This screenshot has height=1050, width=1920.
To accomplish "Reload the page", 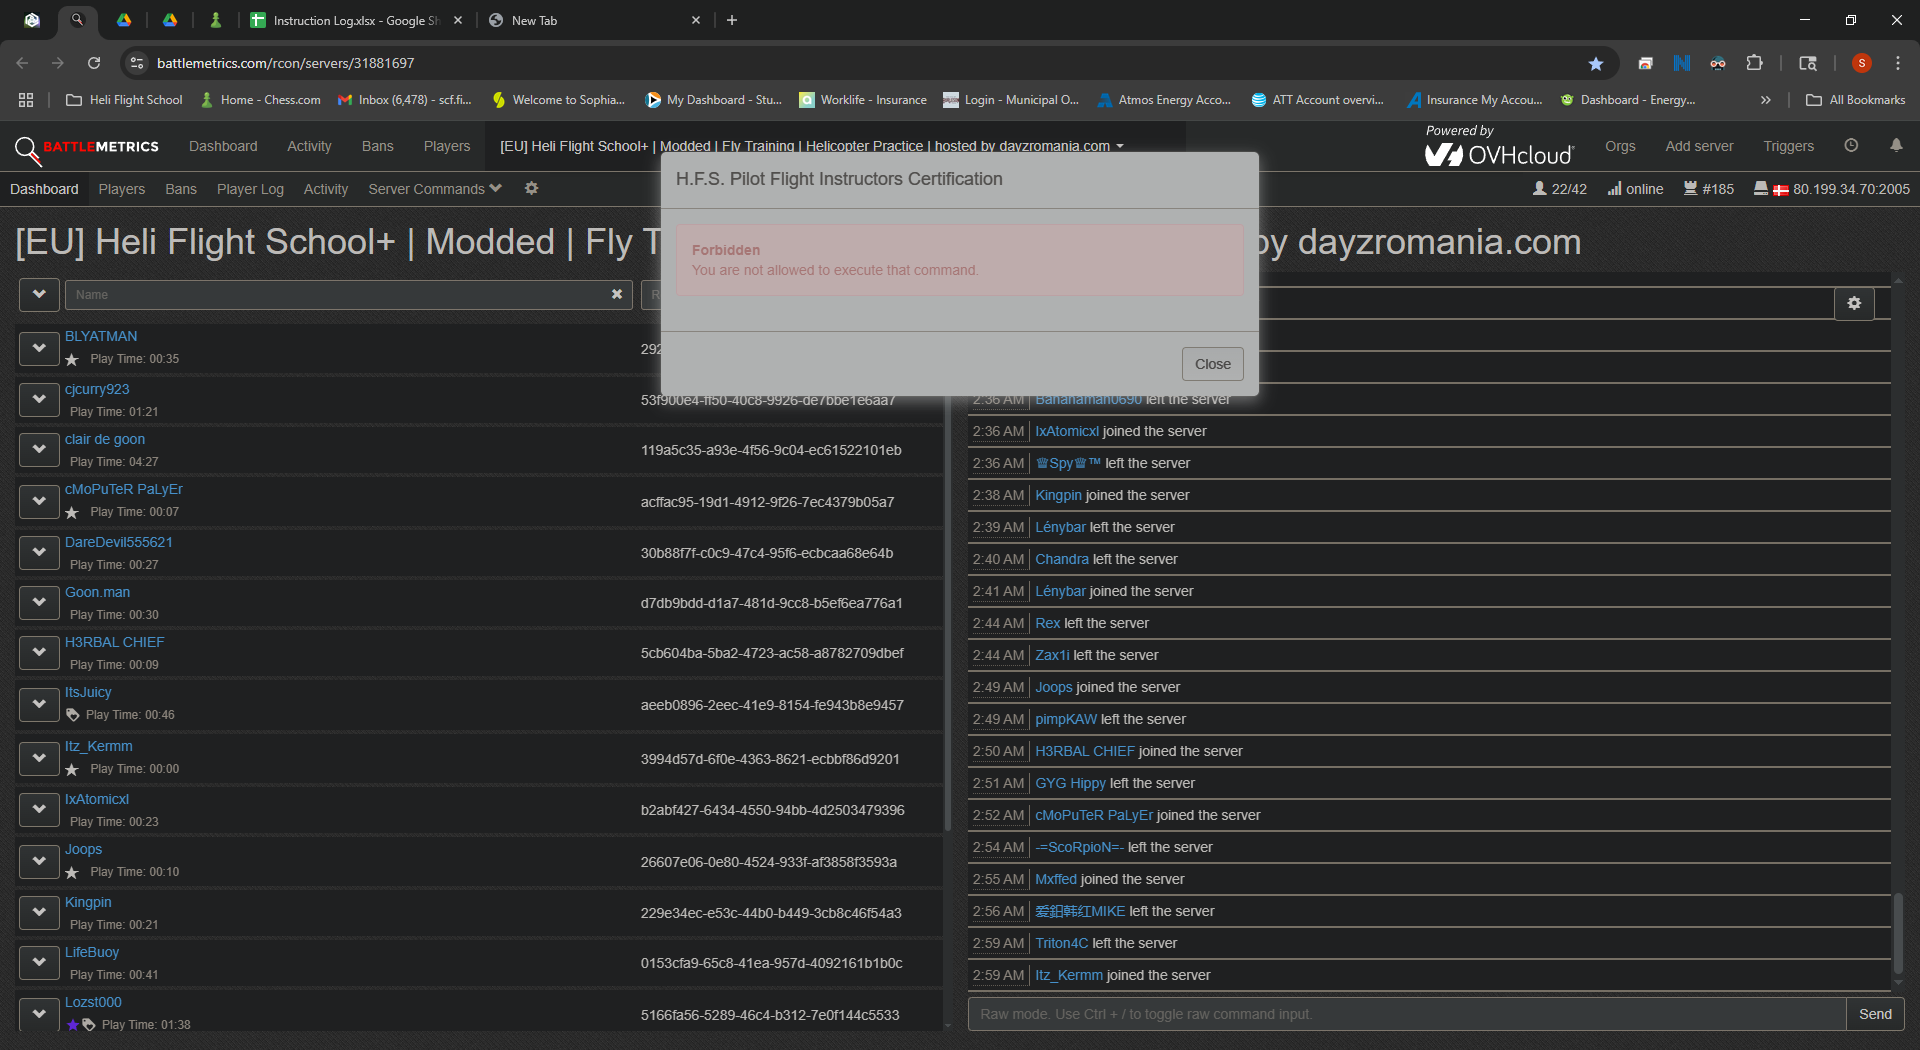I will click(94, 63).
